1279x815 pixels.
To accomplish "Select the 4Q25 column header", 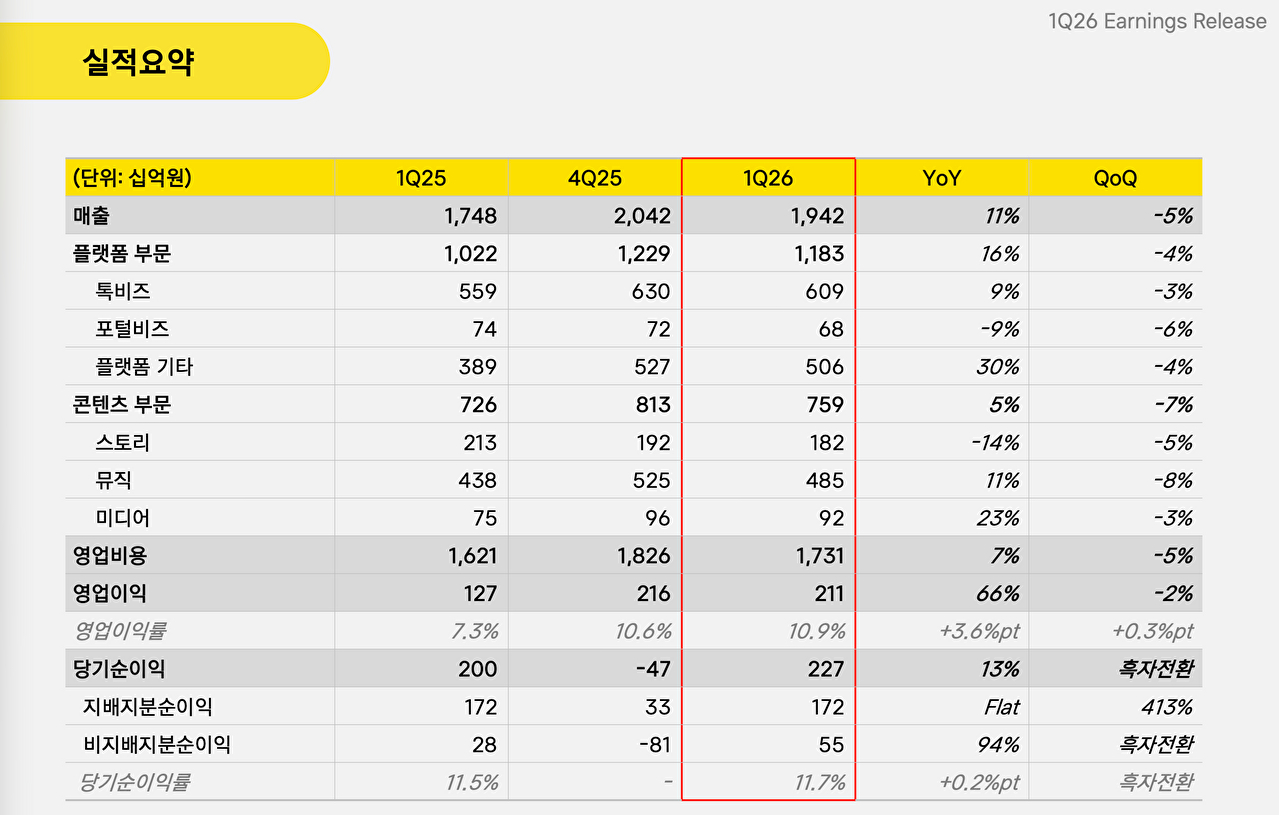I will tap(595, 178).
